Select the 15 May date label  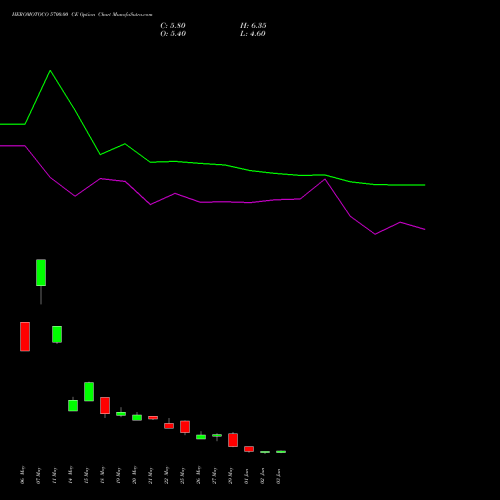(87, 475)
